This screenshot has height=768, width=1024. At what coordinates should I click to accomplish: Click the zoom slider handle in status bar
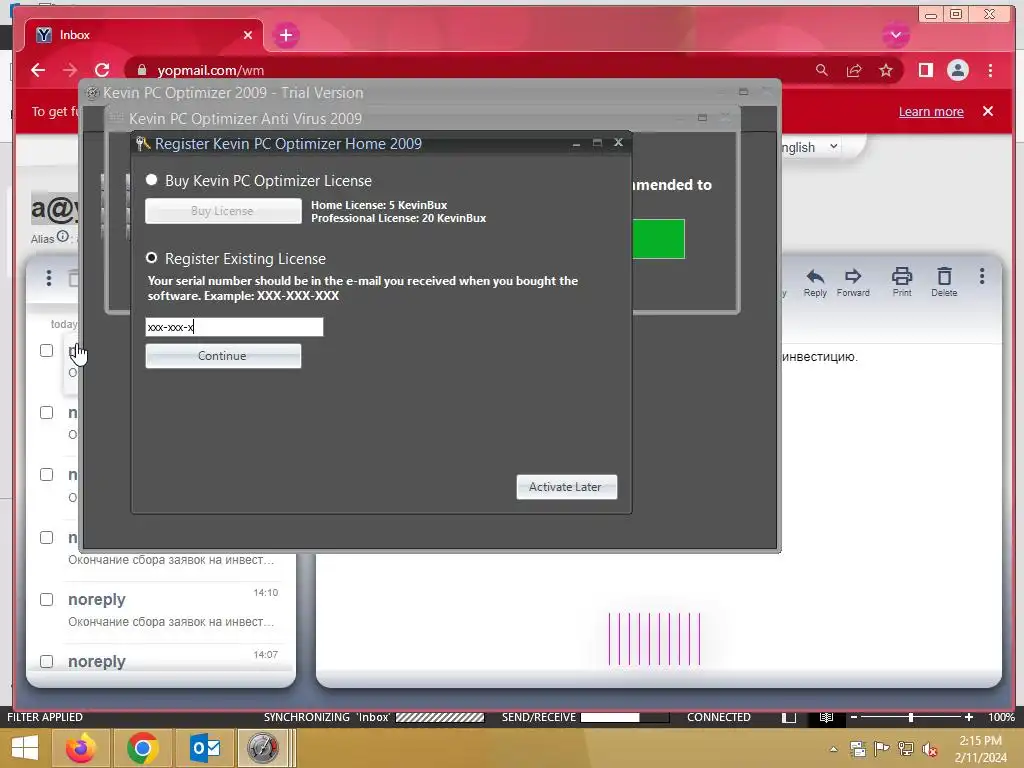pos(911,717)
